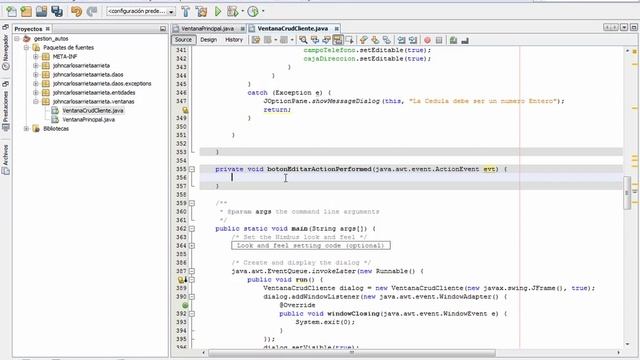Click the New File toolbar icon
Viewport: 640px width, 360px height.
[11, 11]
